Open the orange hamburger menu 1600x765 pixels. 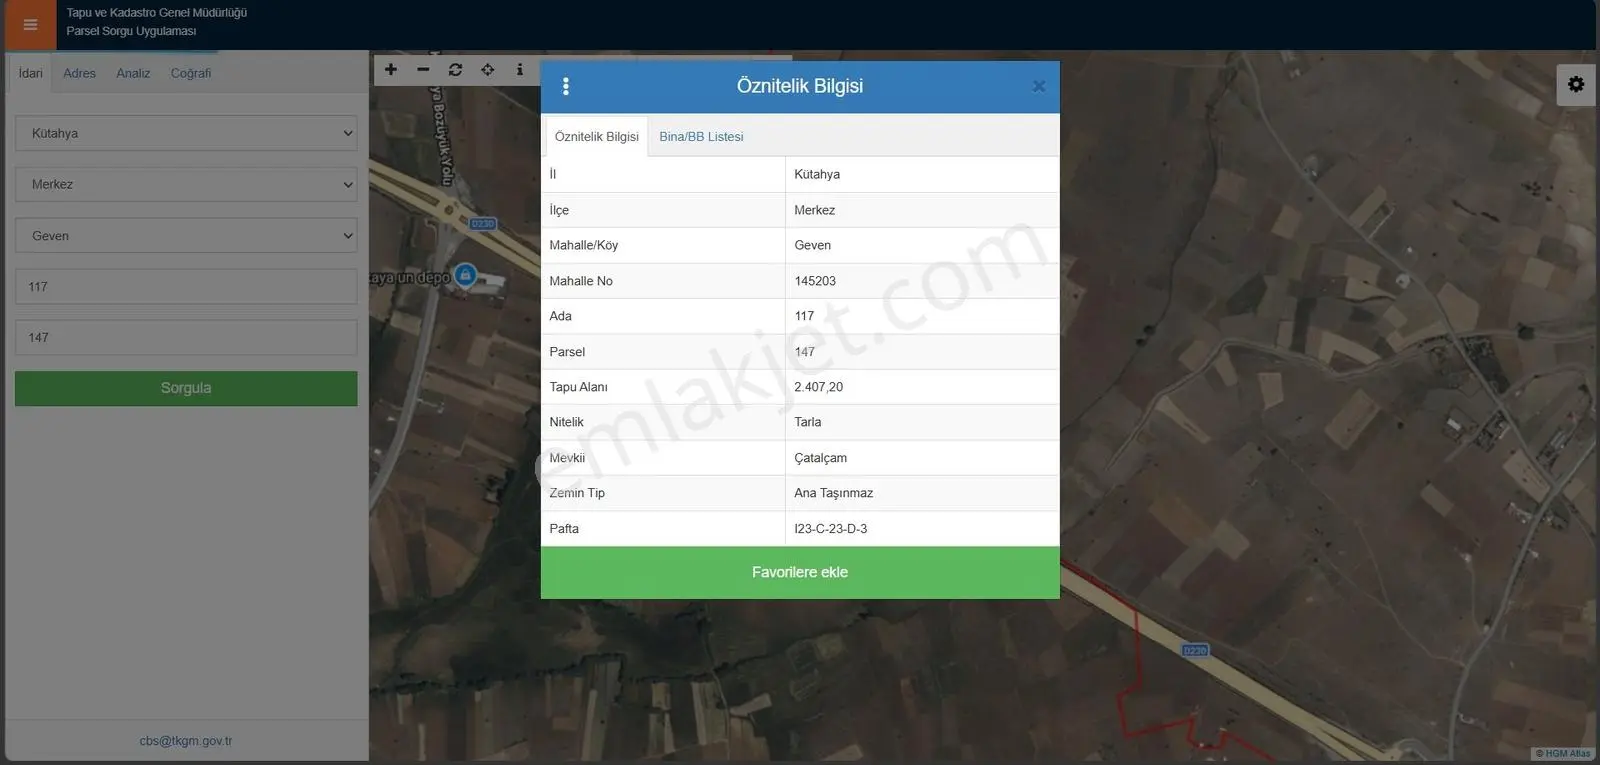30,25
